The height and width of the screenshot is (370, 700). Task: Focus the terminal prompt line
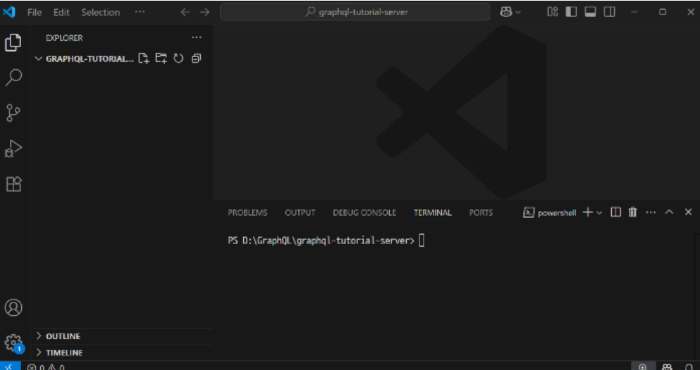(326, 241)
